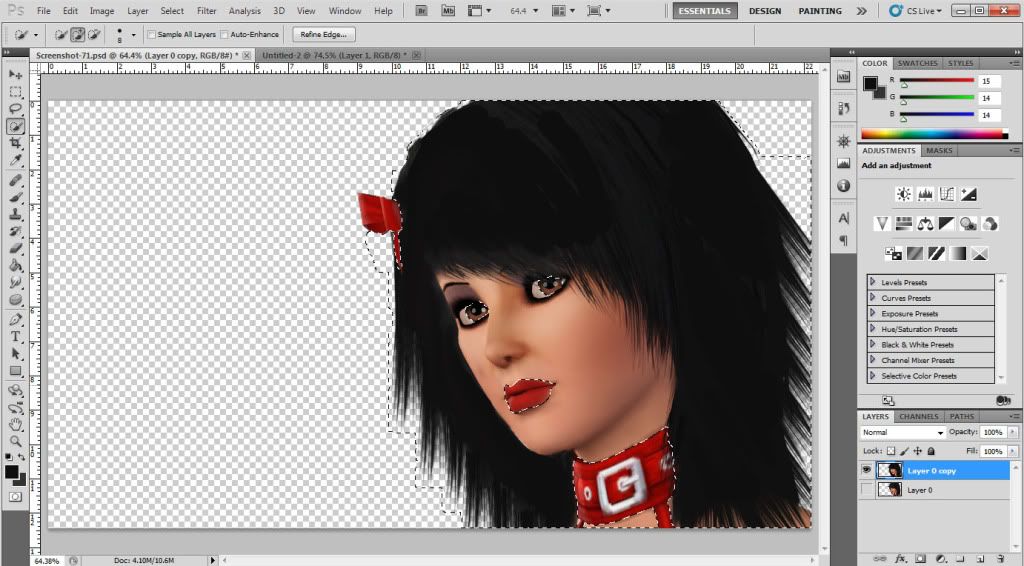Add a Photo Filter adjustment

[968, 224]
